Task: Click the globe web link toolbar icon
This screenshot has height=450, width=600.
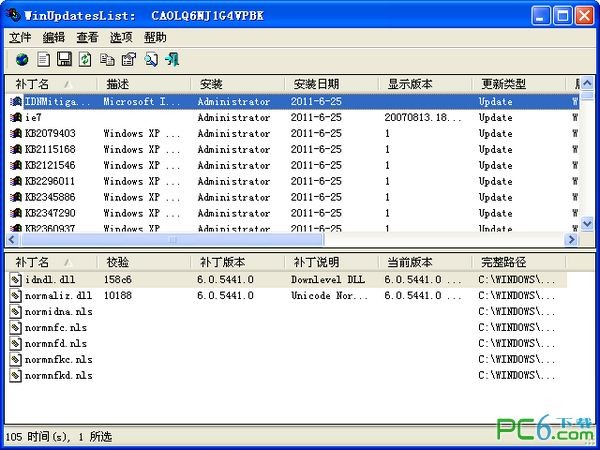Action: (x=22, y=60)
